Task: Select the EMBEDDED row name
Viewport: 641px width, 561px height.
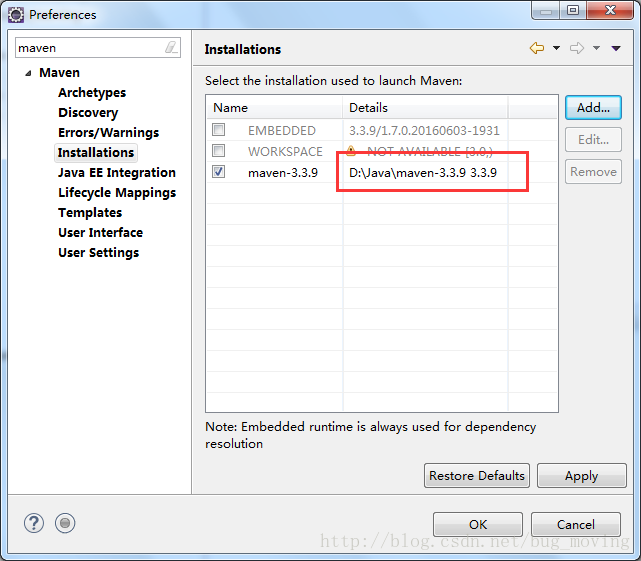Action: (282, 130)
